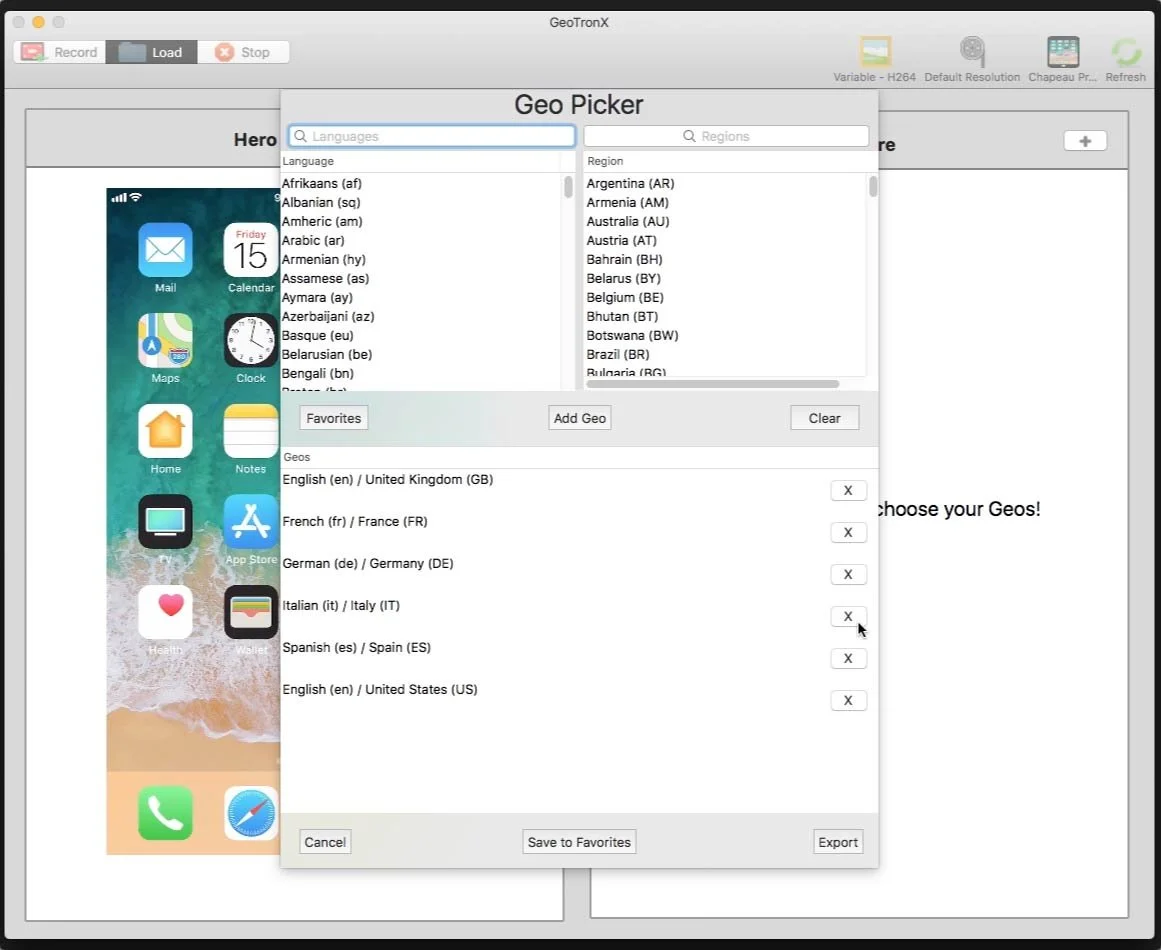Viewport: 1161px width, 950px height.
Task: Click the Export button
Action: pyautogui.click(x=837, y=842)
